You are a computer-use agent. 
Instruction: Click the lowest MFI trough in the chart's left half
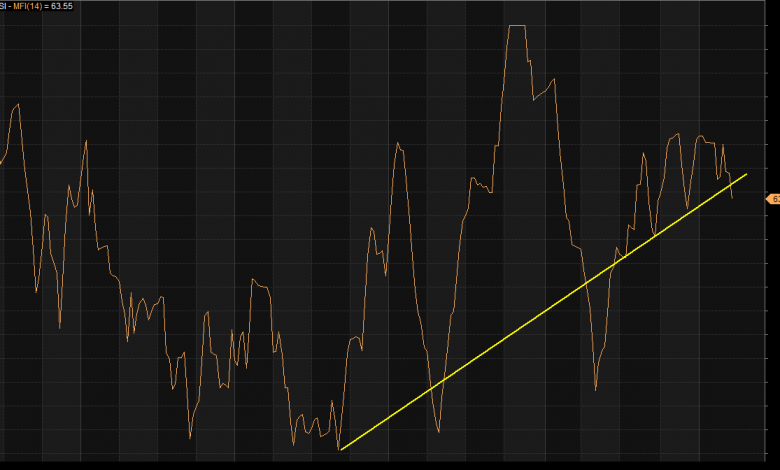(x=190, y=437)
